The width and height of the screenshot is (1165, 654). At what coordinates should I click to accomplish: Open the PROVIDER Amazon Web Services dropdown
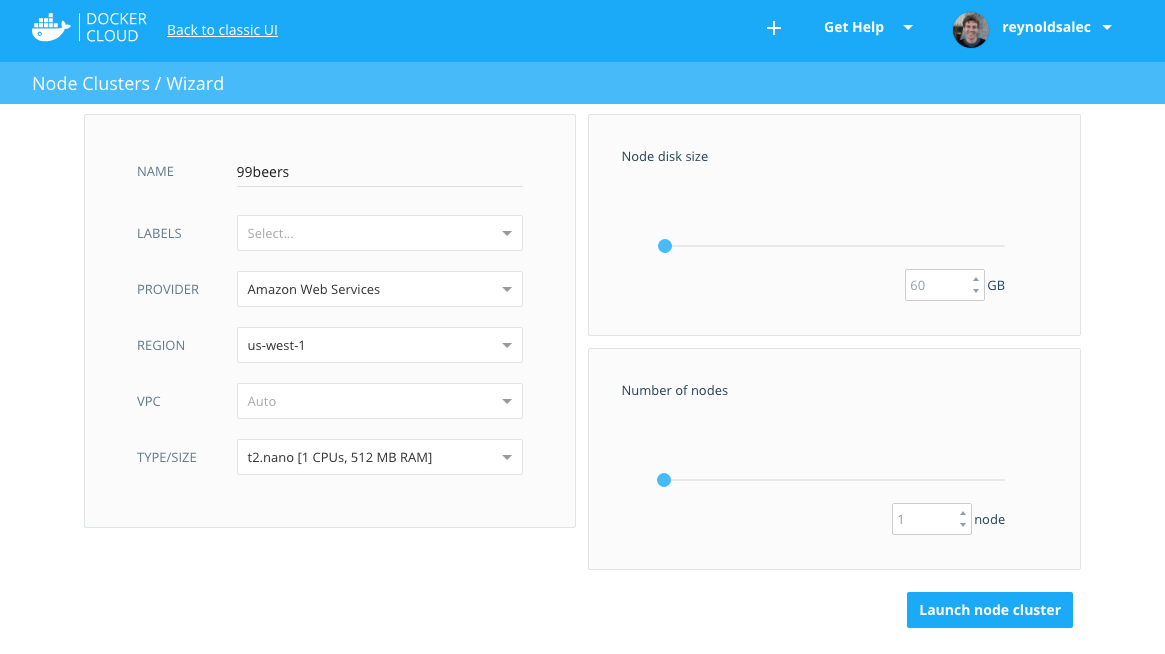coord(380,289)
